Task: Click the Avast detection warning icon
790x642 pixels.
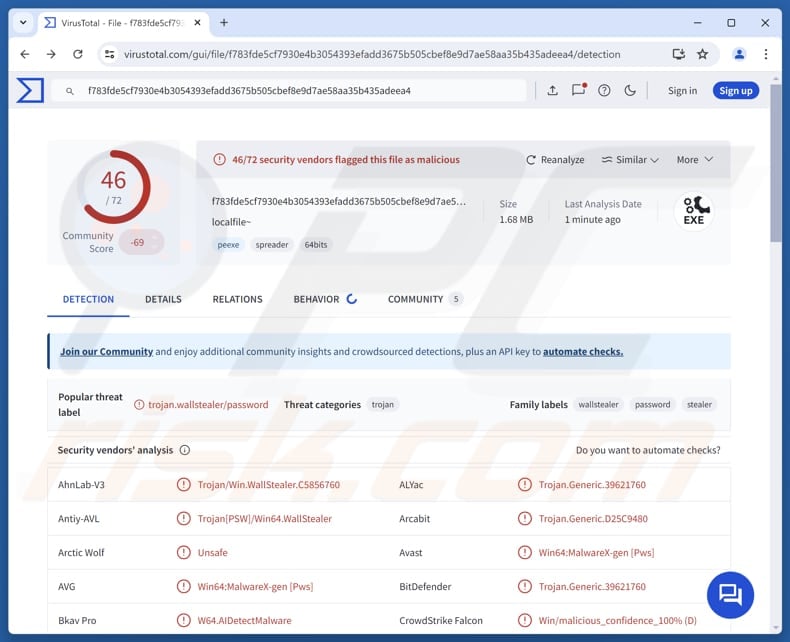Action: [524, 553]
